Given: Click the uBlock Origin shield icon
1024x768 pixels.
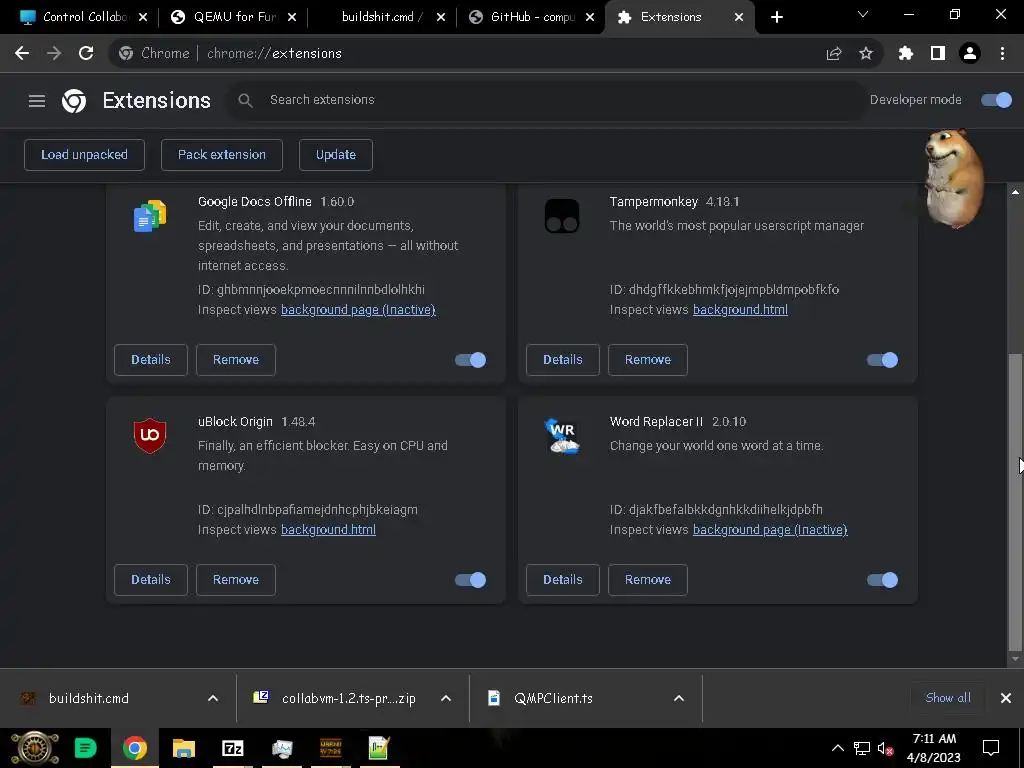Looking at the screenshot, I should click(150, 436).
